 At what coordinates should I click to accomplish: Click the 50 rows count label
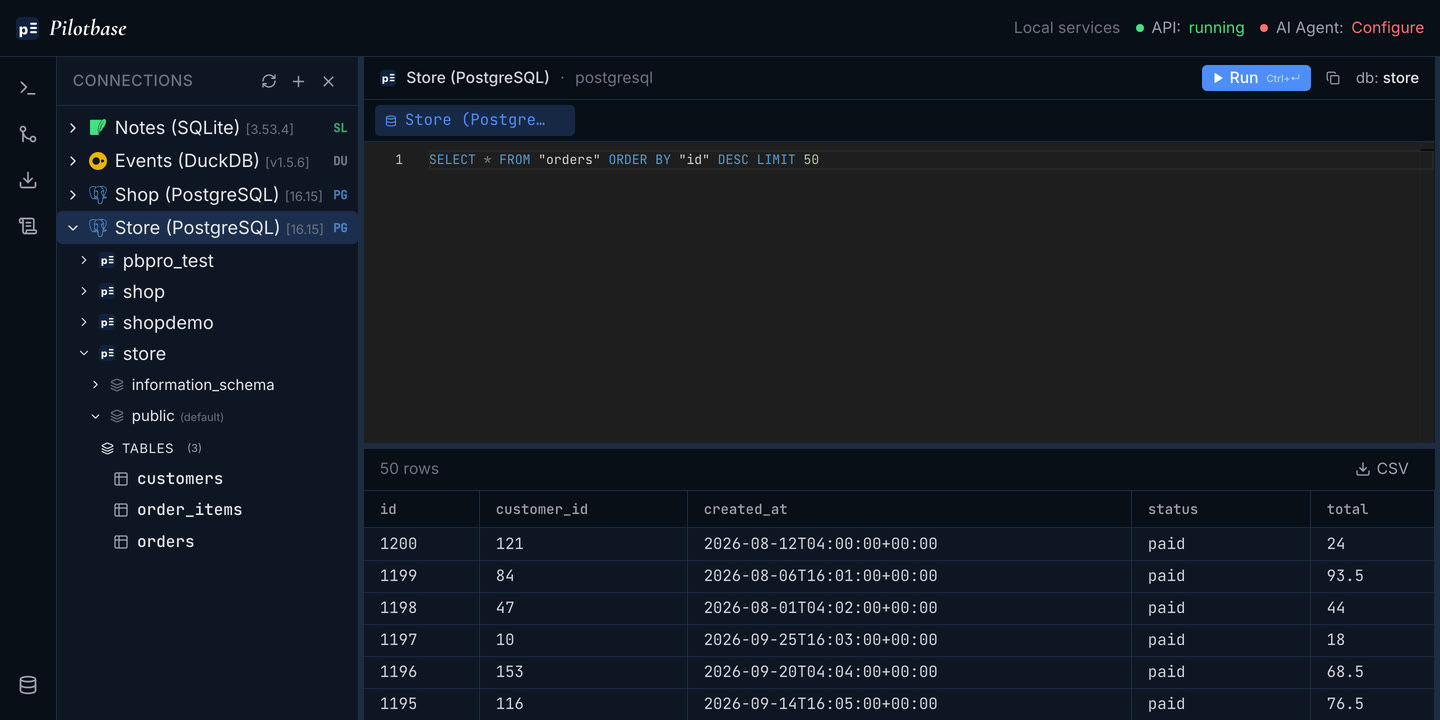coord(409,469)
